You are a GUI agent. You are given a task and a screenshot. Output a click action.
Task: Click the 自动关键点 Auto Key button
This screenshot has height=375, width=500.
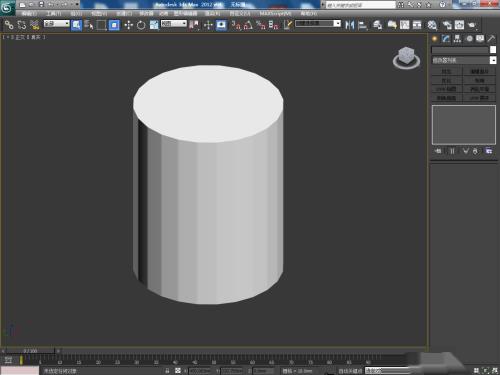pos(350,370)
